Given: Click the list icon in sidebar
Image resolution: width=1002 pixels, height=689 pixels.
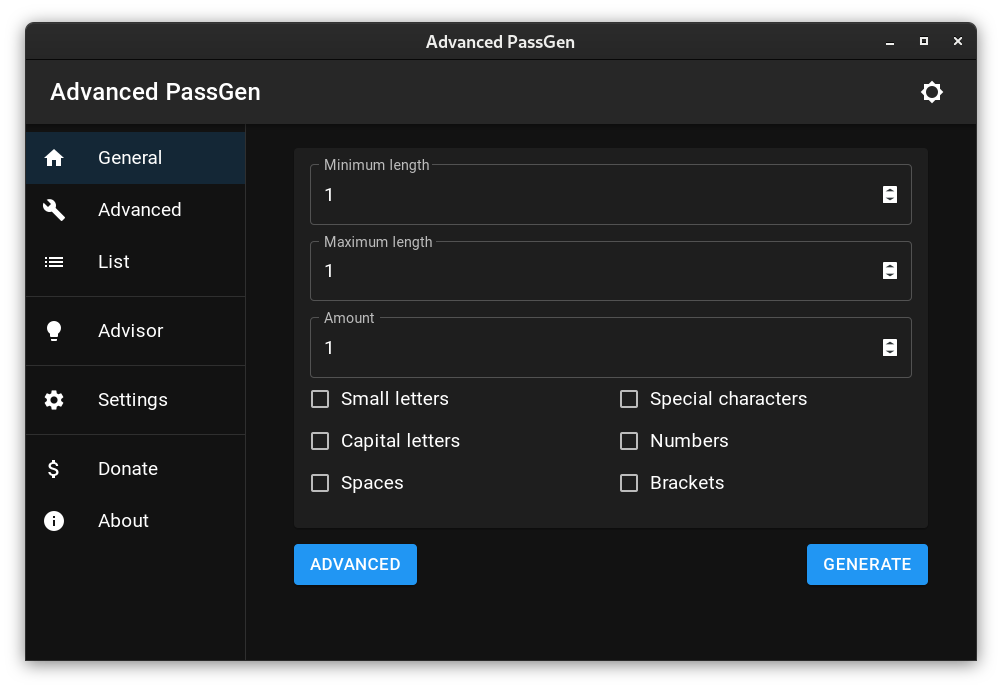Looking at the screenshot, I should (x=54, y=262).
